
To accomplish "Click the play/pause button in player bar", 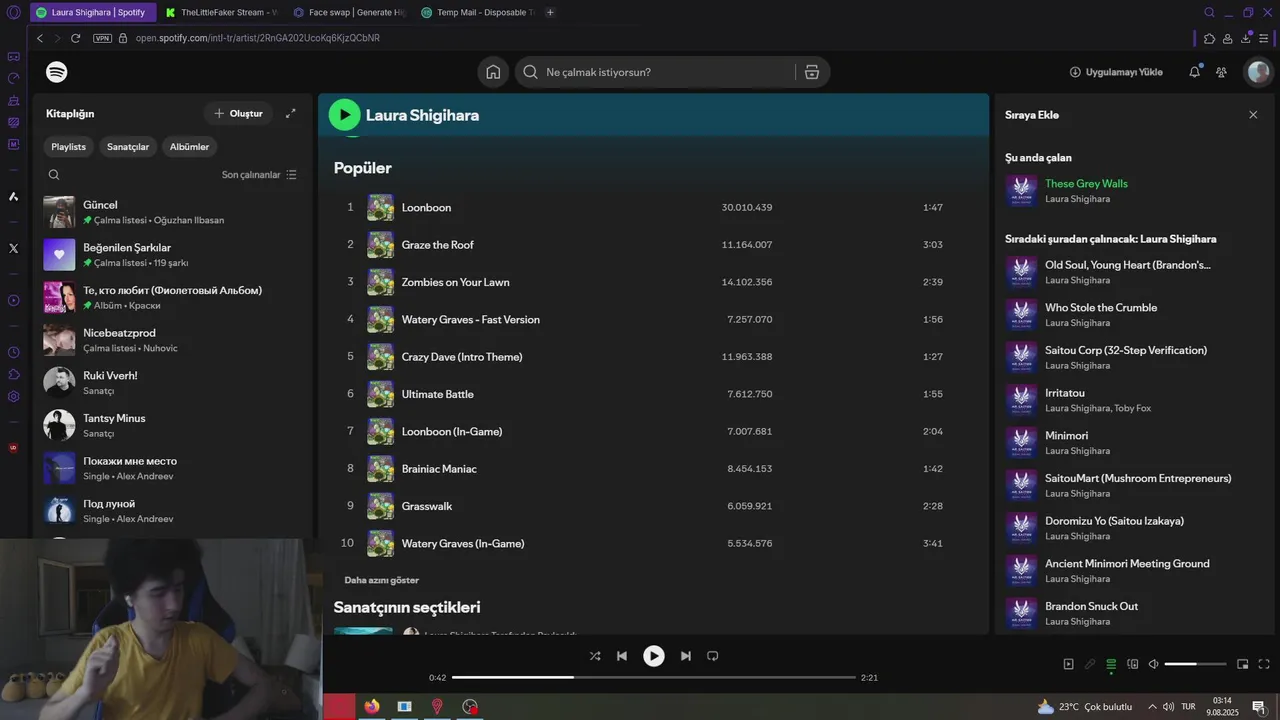I will 653,656.
